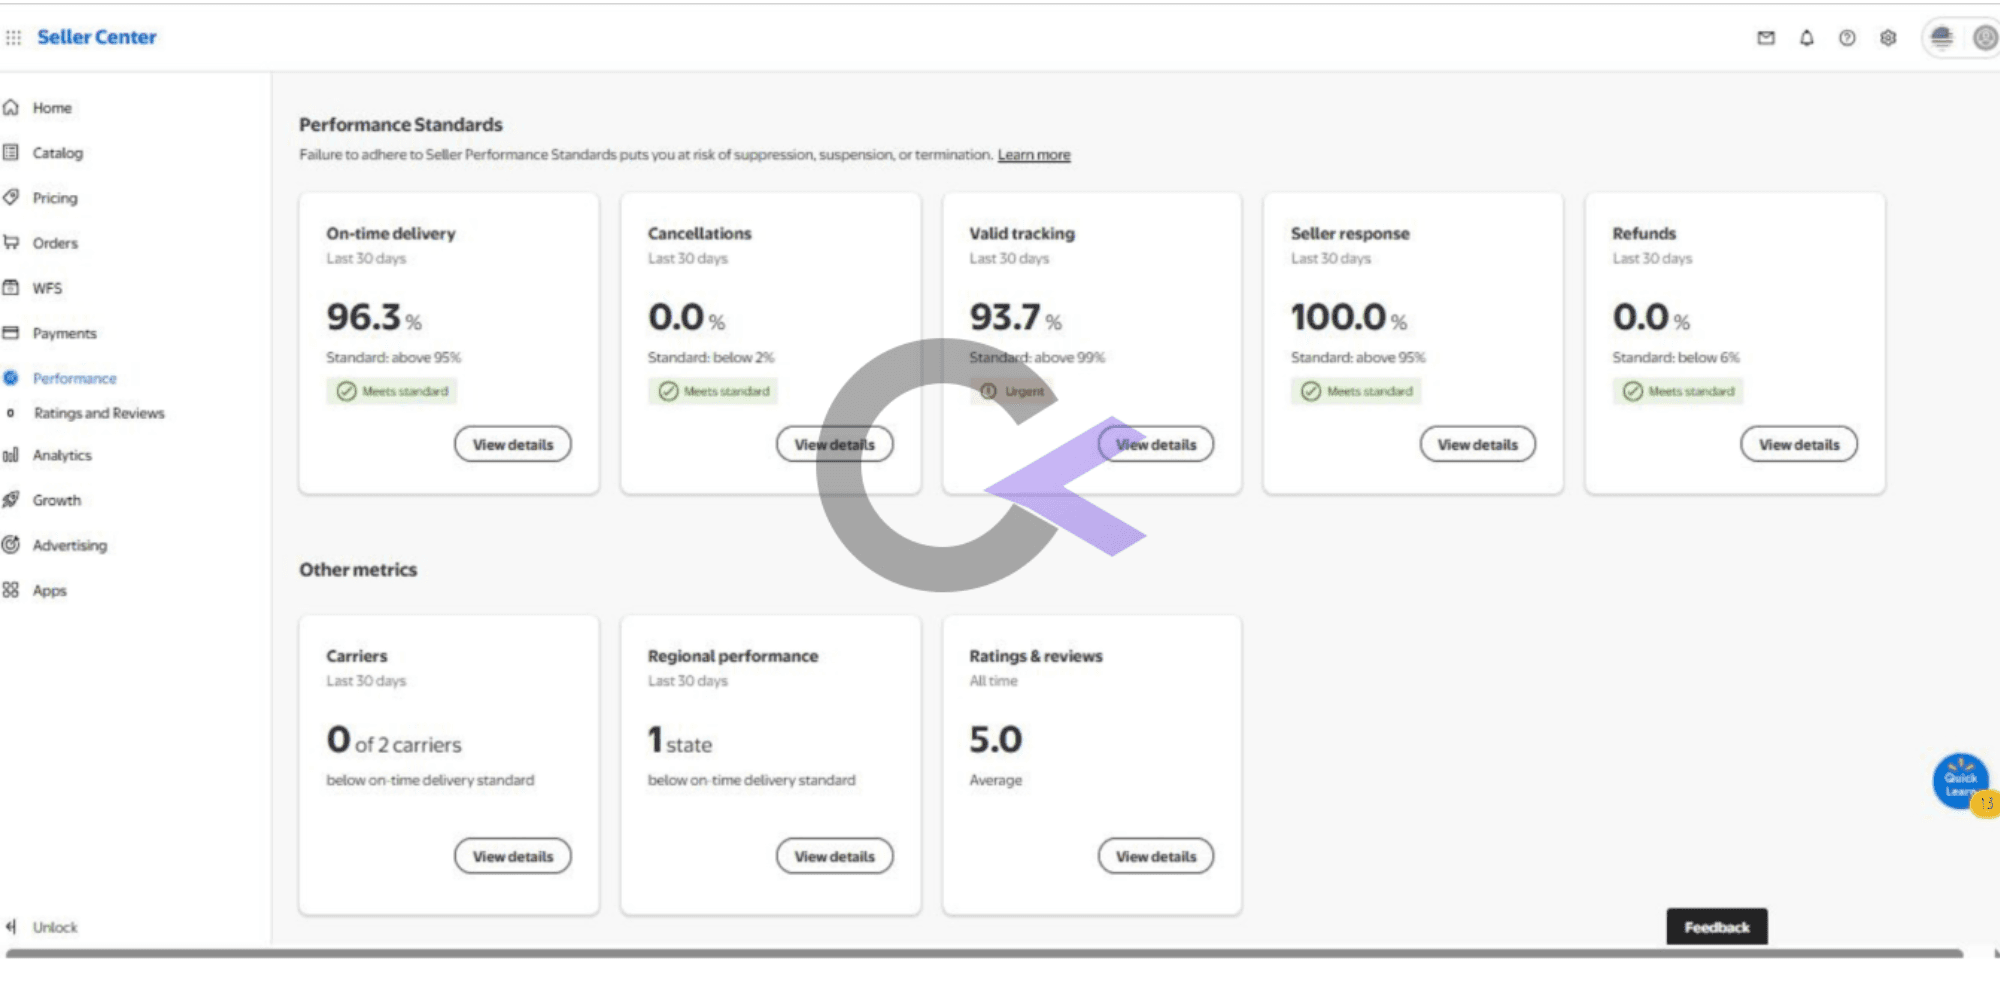The width and height of the screenshot is (2000, 1000).
Task: View details for On-time delivery
Action: coord(513,444)
